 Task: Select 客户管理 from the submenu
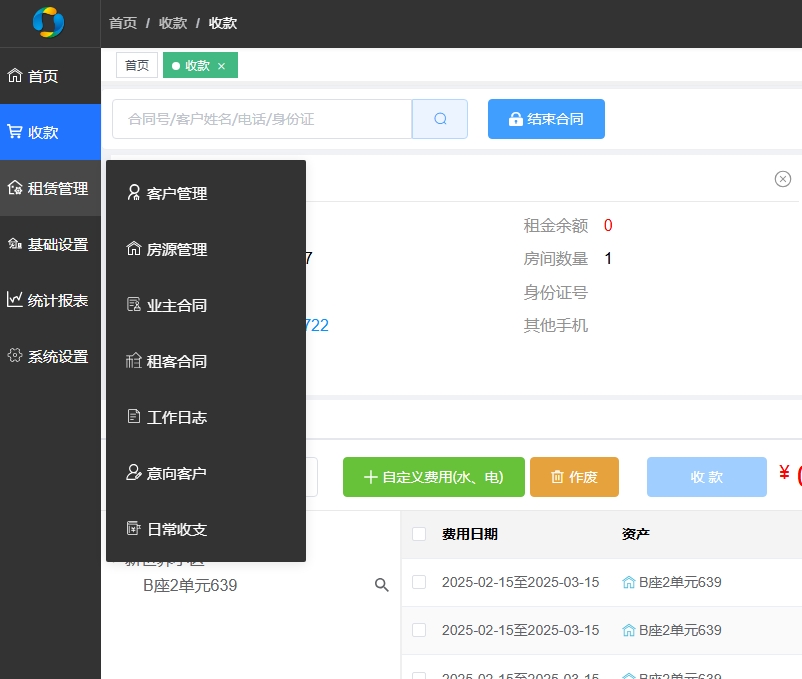tap(176, 193)
